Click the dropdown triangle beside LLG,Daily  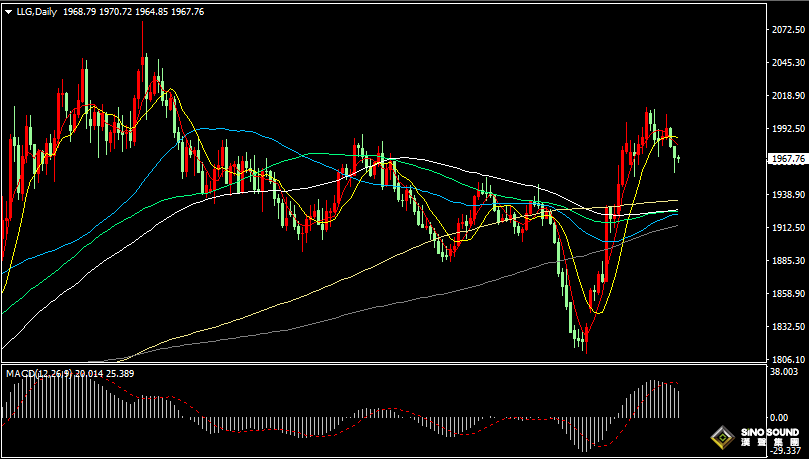pos(8,11)
